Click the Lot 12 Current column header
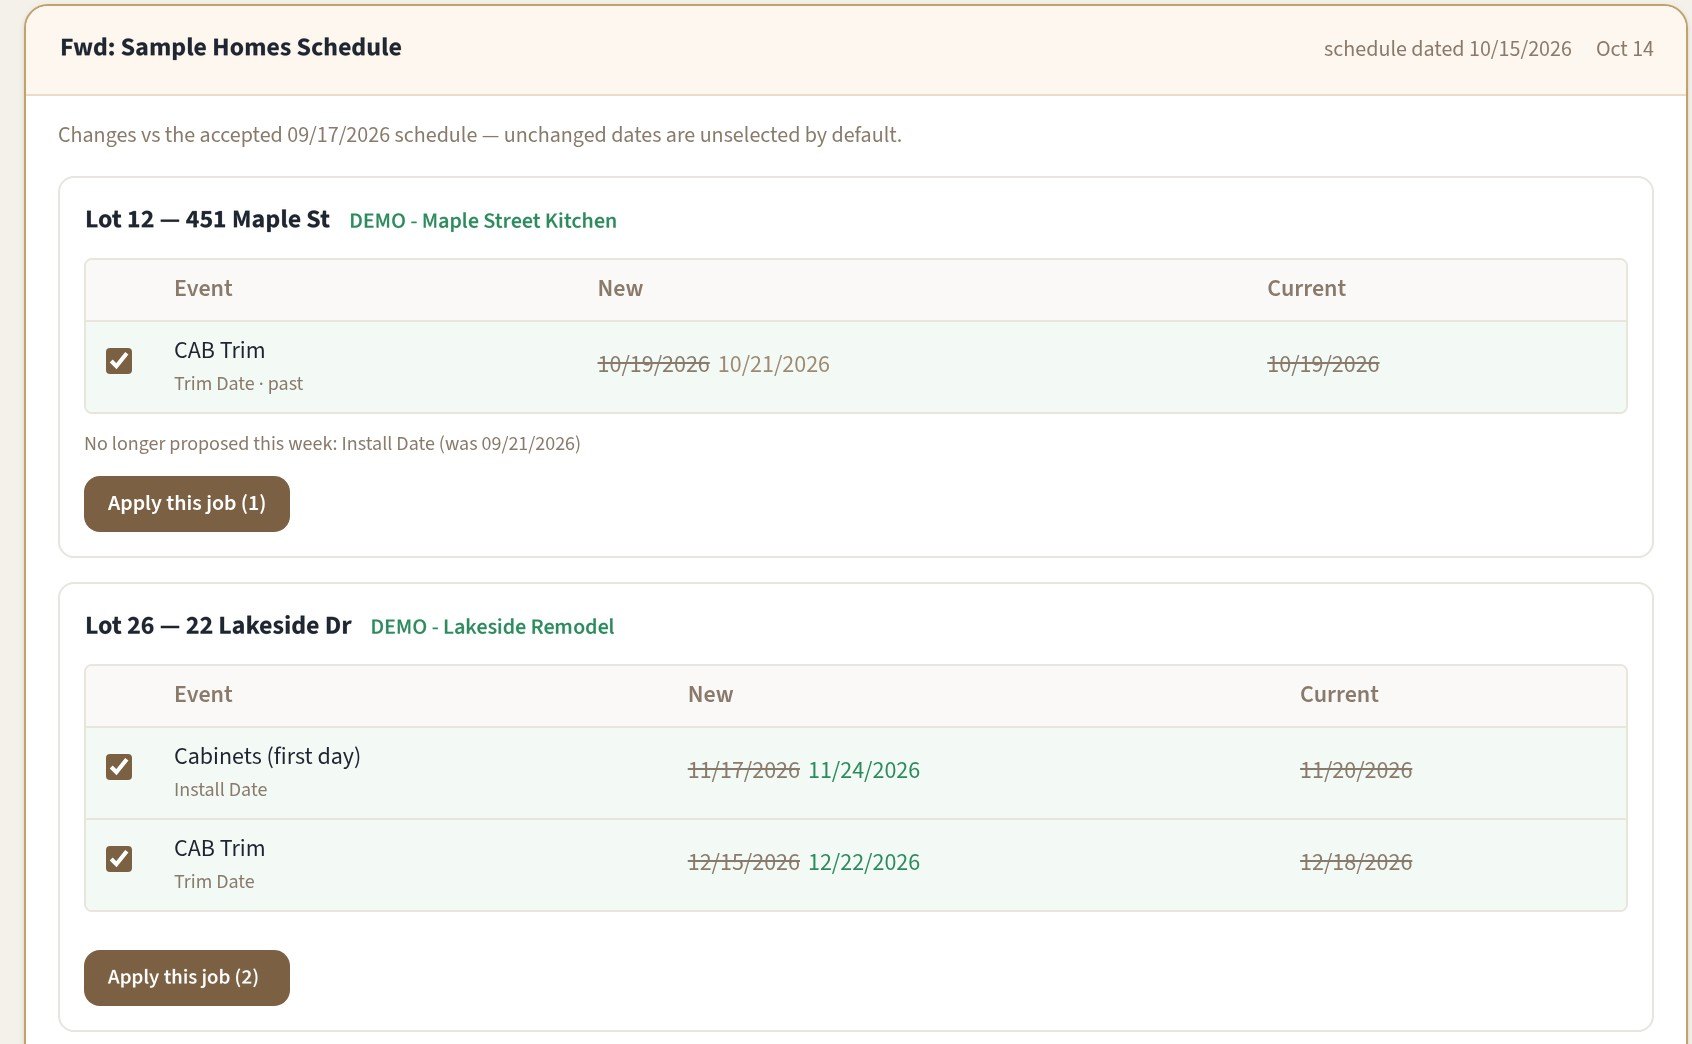The height and width of the screenshot is (1044, 1692). tap(1306, 289)
